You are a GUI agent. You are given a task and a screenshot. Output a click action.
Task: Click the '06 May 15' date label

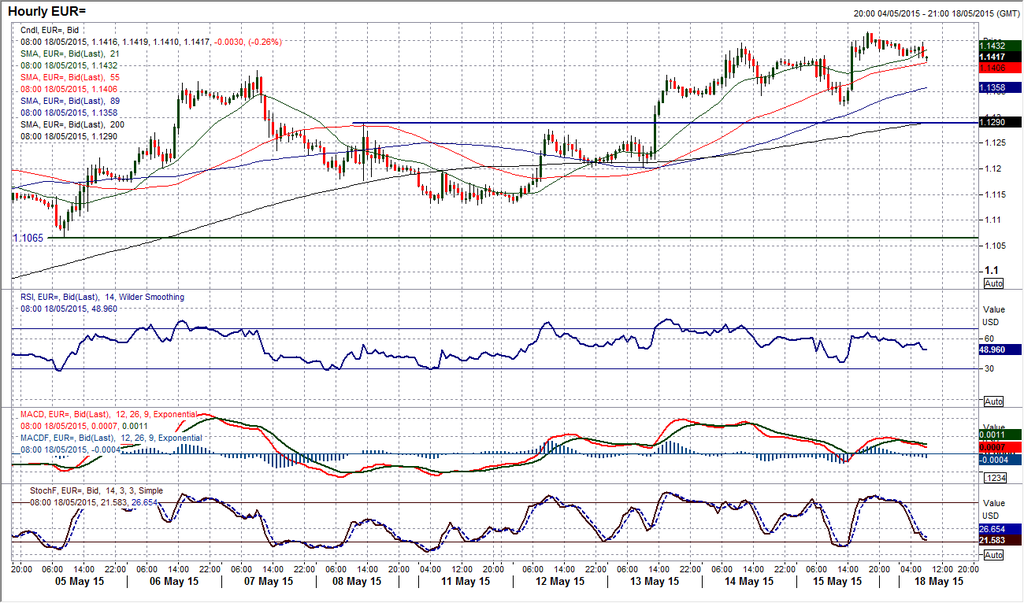coord(174,581)
